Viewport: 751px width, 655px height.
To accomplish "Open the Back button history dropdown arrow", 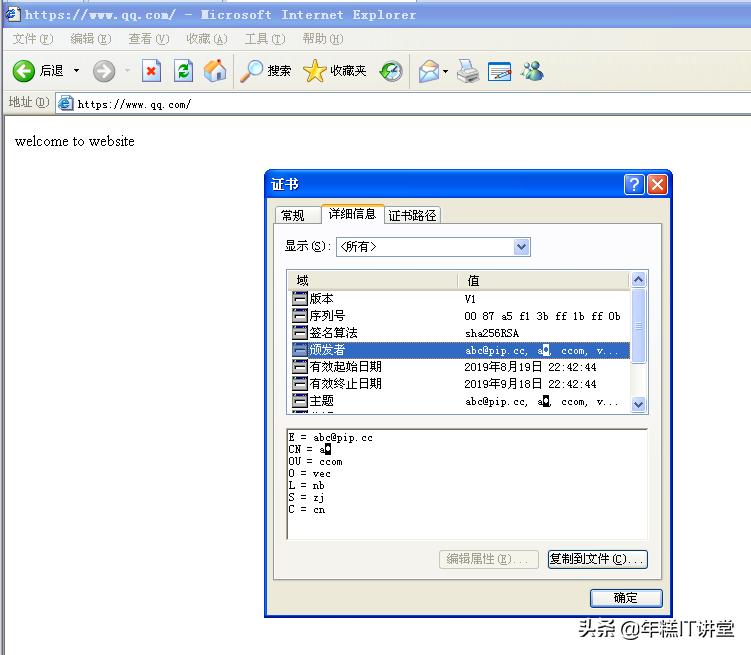I will click(76, 71).
